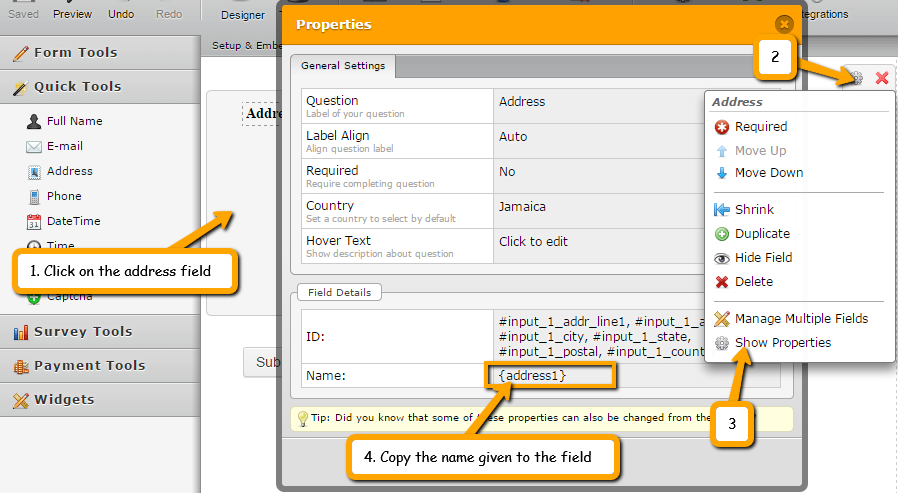898x493 pixels.
Task: Click the {address1} name field value
Action: [533, 375]
